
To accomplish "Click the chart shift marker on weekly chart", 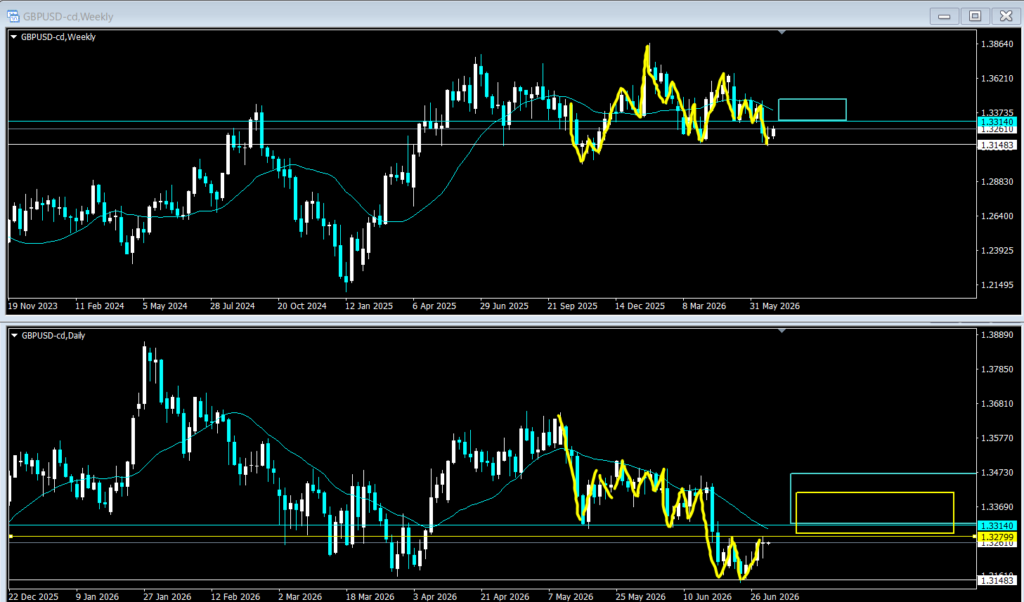I will 782,31.
